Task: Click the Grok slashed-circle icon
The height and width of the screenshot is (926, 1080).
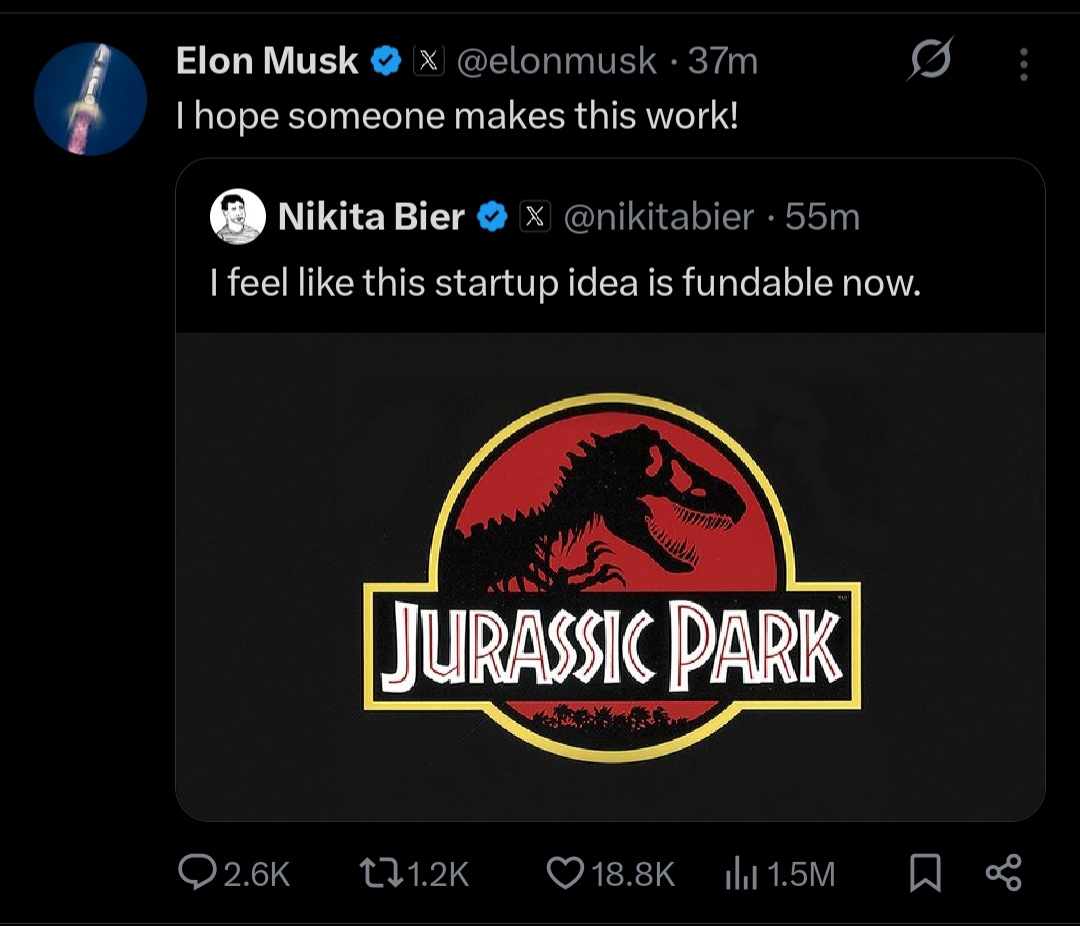Action: [930, 61]
